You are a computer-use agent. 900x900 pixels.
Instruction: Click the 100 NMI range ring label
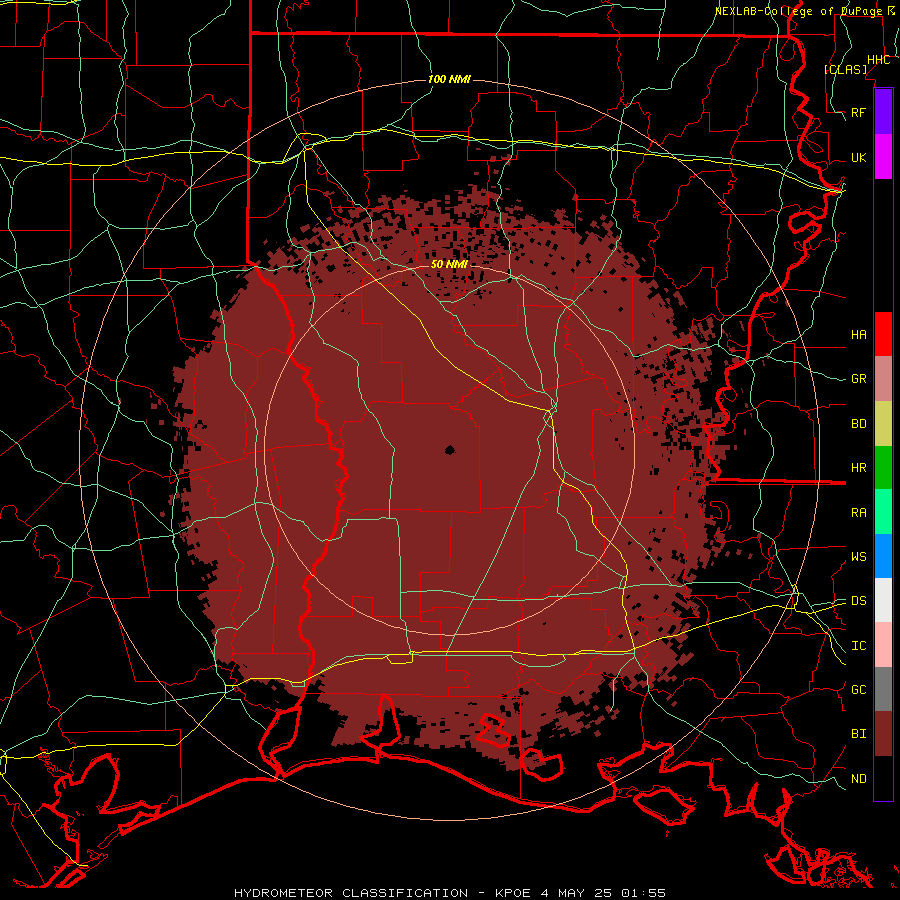(449, 79)
